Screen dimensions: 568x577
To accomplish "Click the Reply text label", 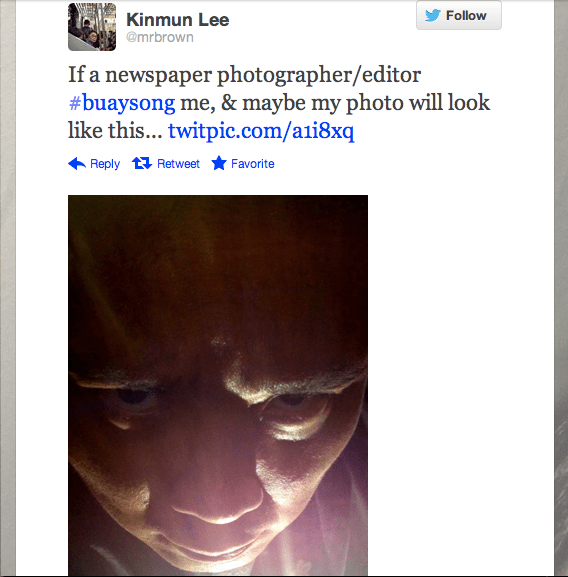I will pos(105,164).
